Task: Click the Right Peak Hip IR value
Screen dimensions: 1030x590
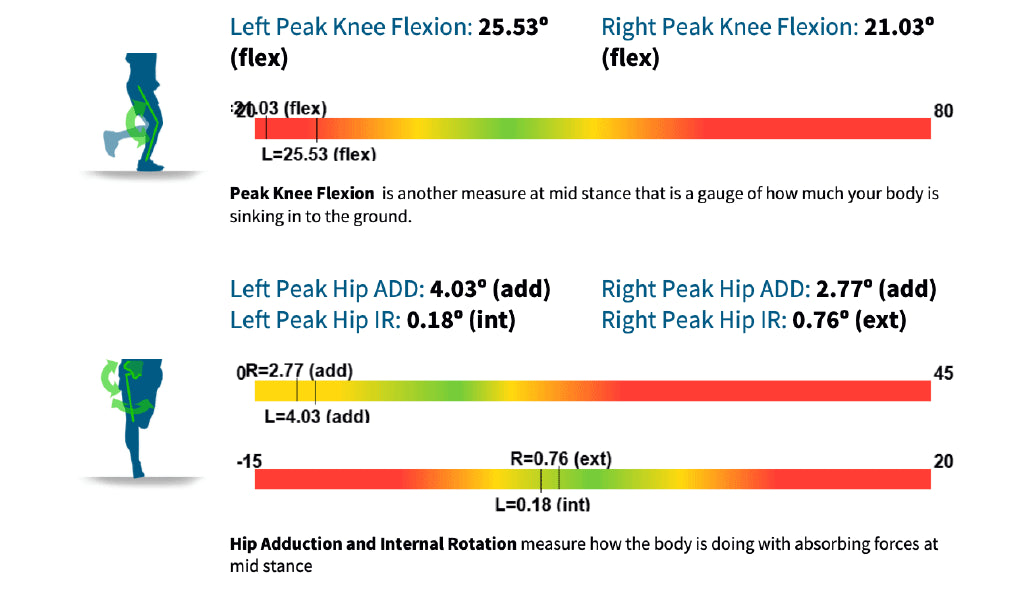Action: coord(849,320)
